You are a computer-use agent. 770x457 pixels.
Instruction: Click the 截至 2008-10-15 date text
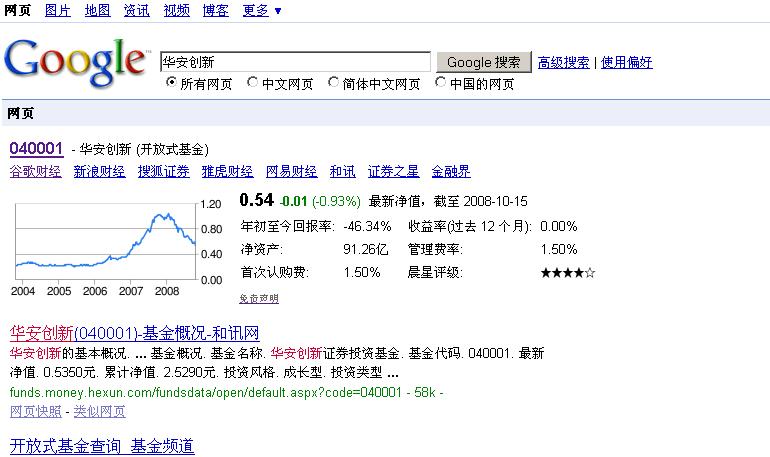pos(481,201)
